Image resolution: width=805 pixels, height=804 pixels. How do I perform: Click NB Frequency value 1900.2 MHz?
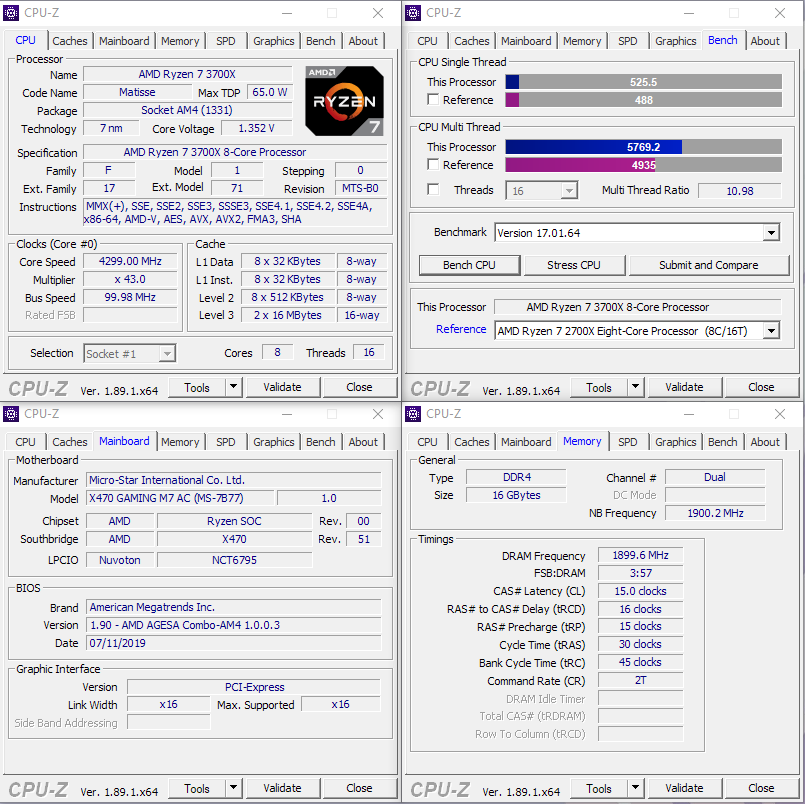[x=716, y=513]
